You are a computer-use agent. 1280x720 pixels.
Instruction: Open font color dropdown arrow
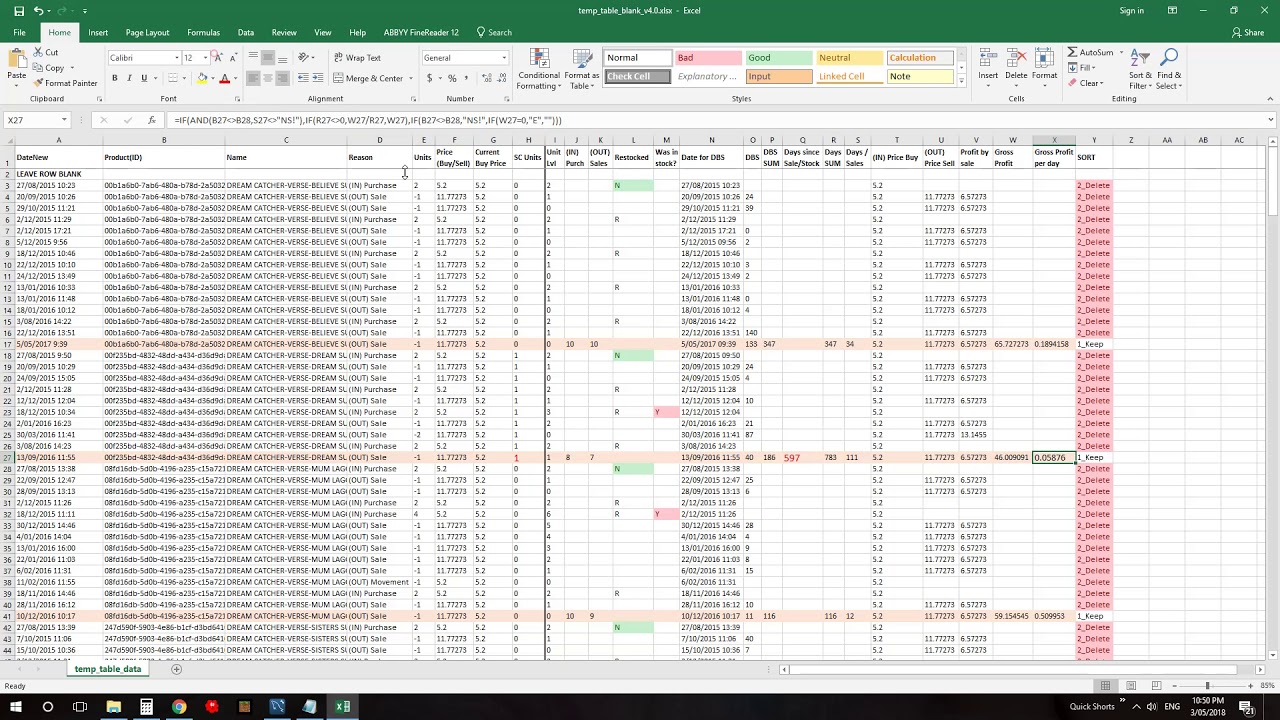(x=234, y=78)
